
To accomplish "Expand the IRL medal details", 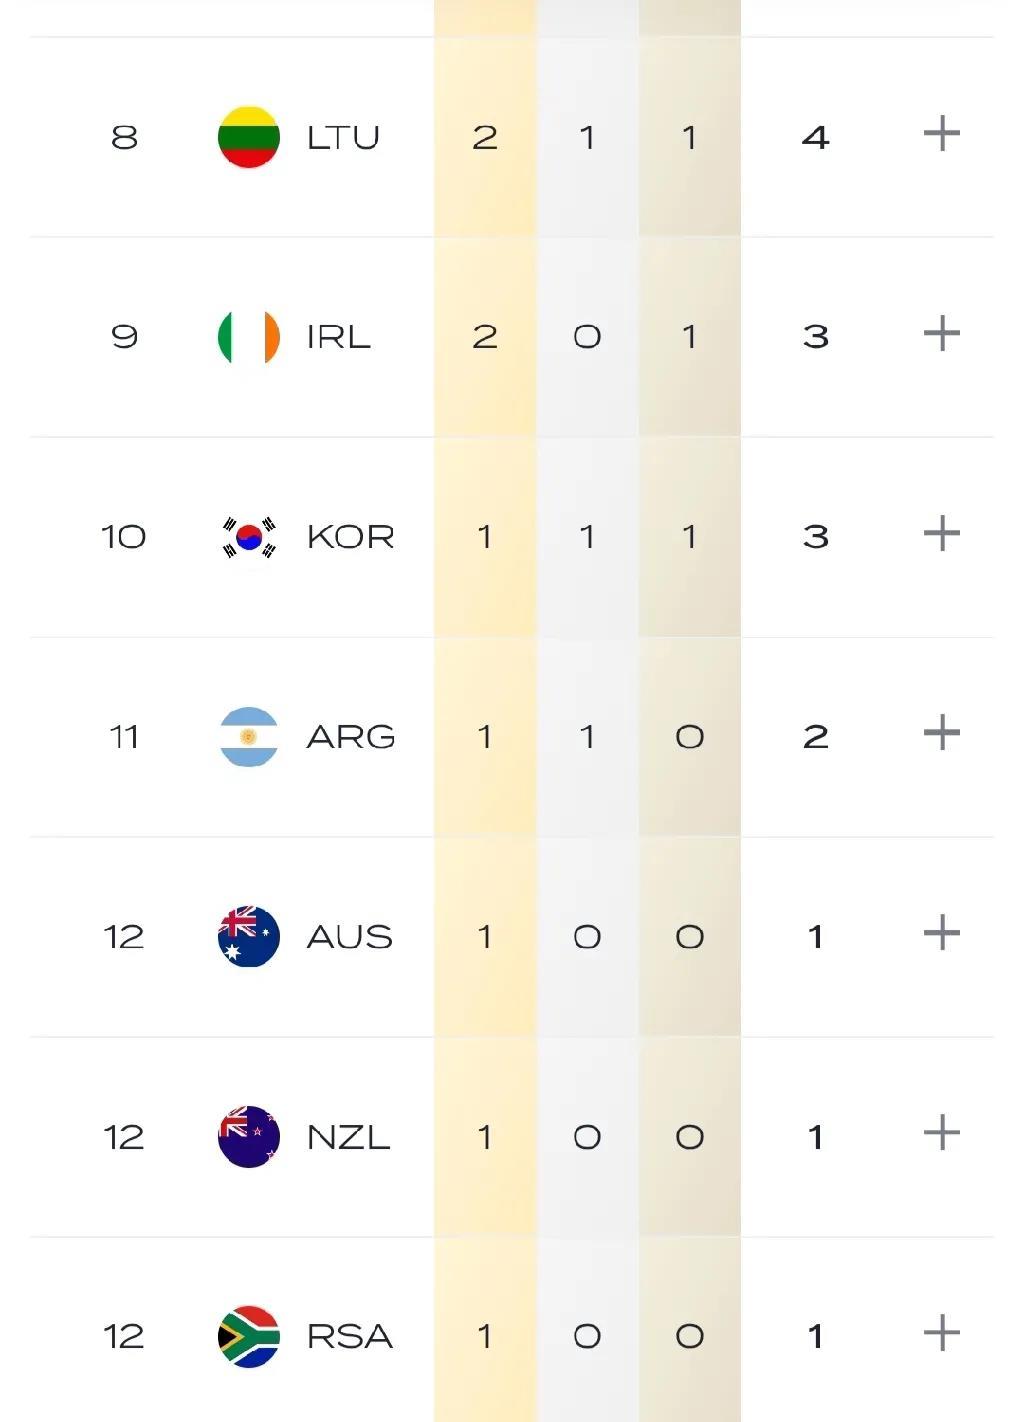I will click(x=941, y=333).
